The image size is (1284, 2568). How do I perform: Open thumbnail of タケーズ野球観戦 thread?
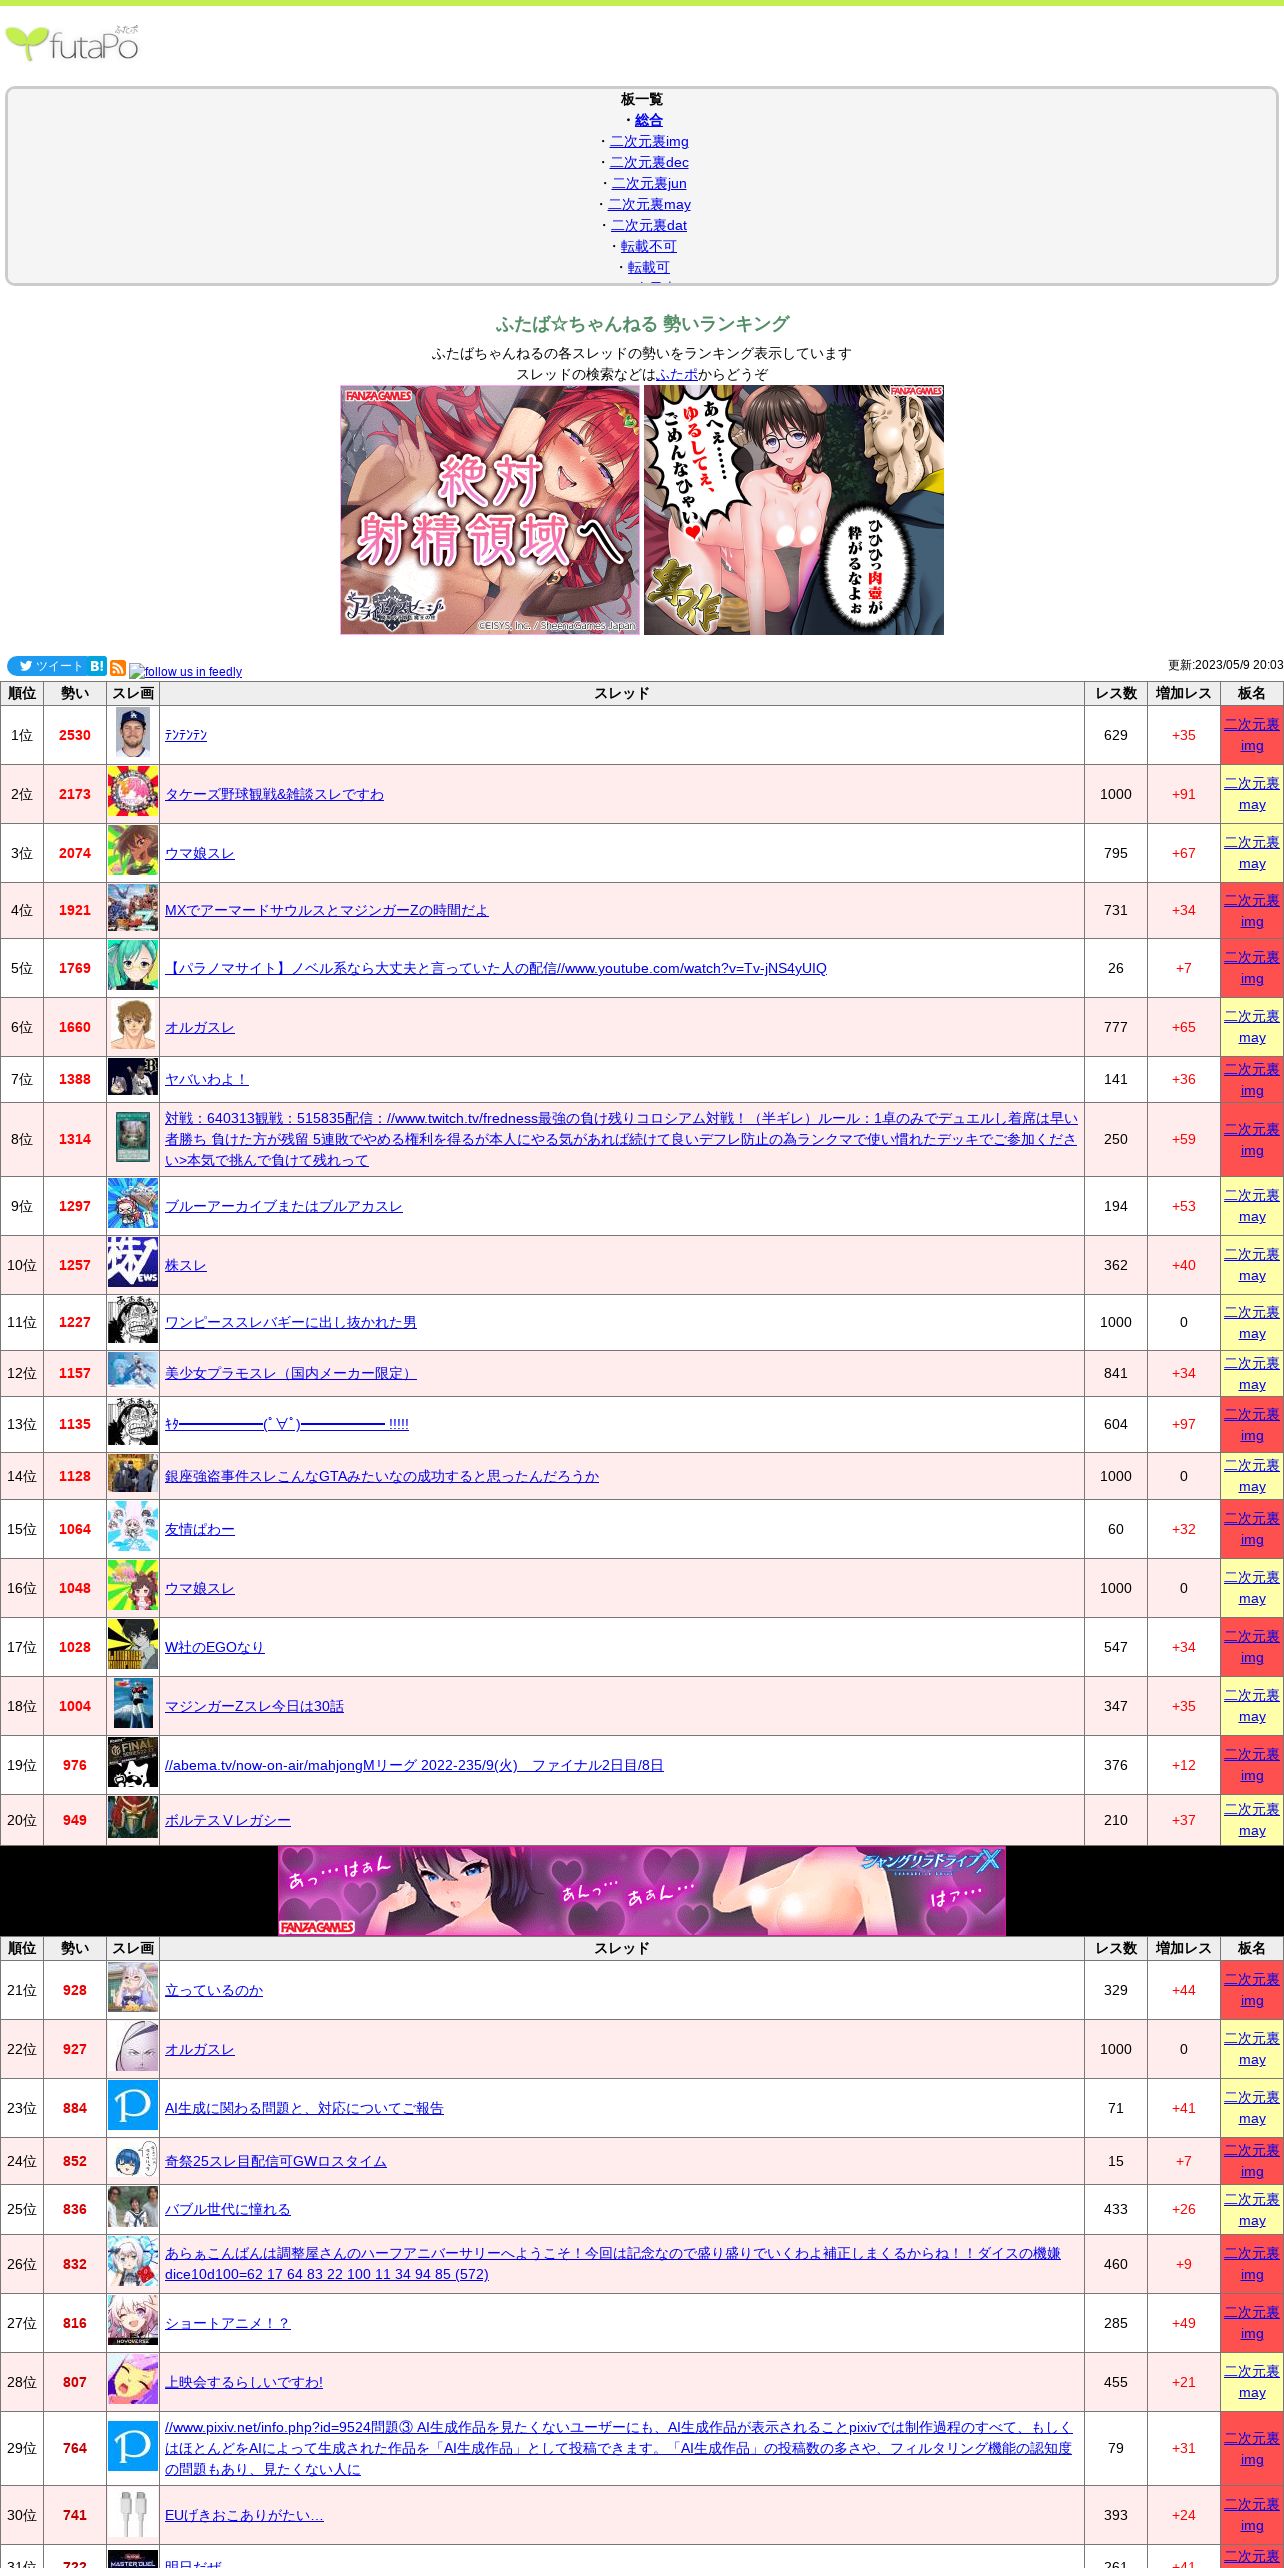(133, 793)
